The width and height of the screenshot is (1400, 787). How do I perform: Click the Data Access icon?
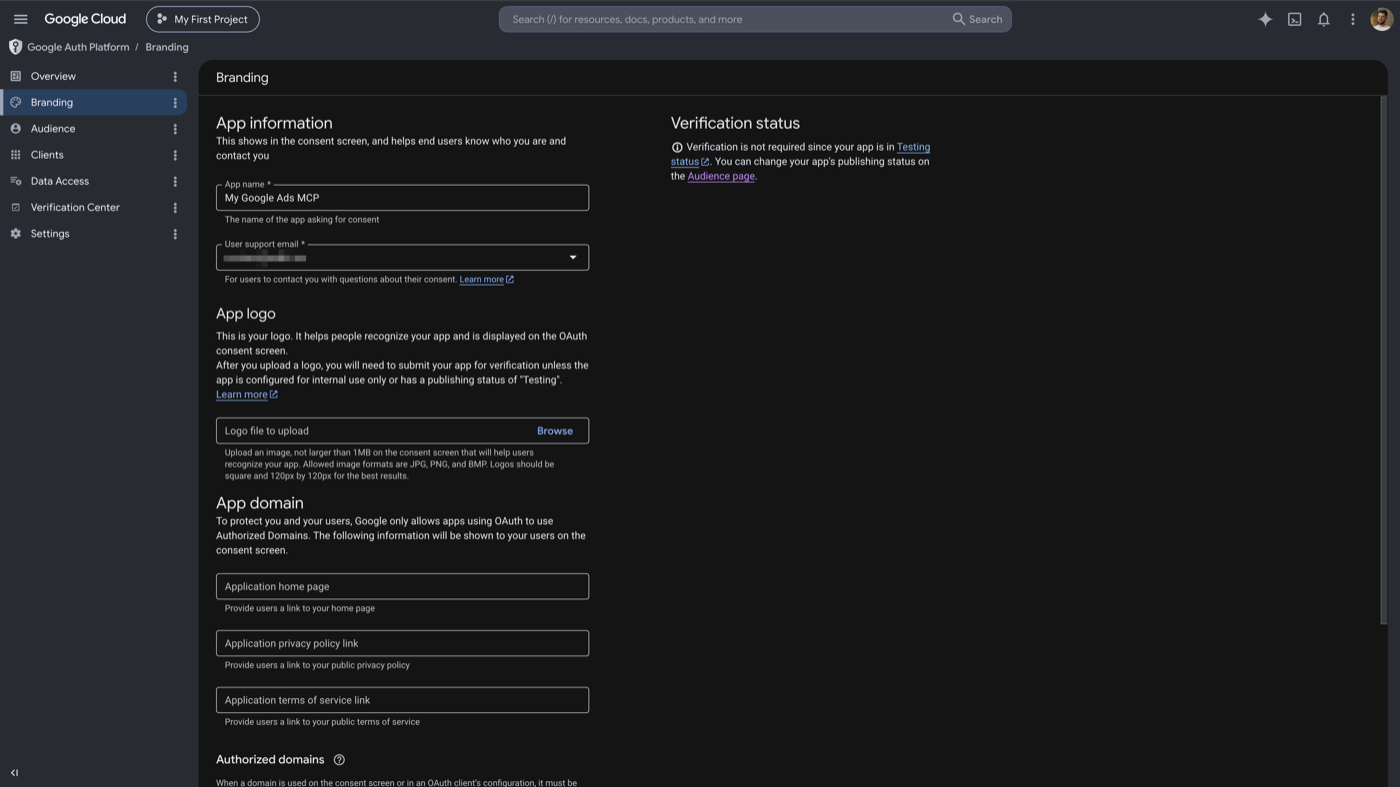point(15,181)
